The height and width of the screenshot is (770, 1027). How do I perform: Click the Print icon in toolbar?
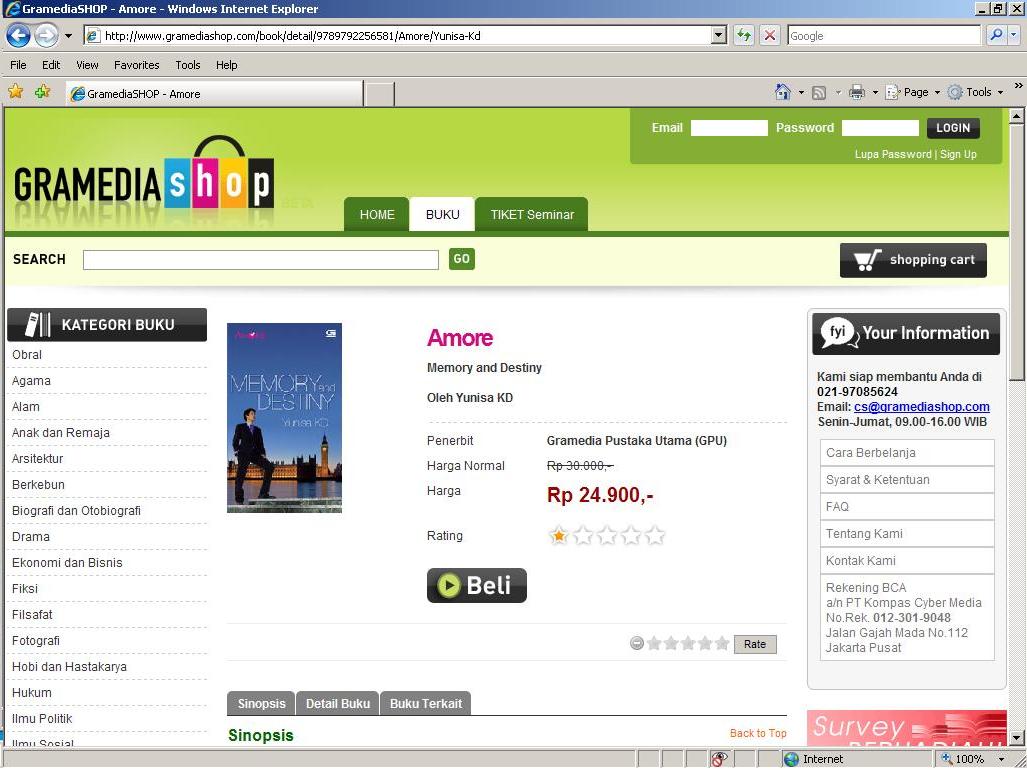coord(857,92)
